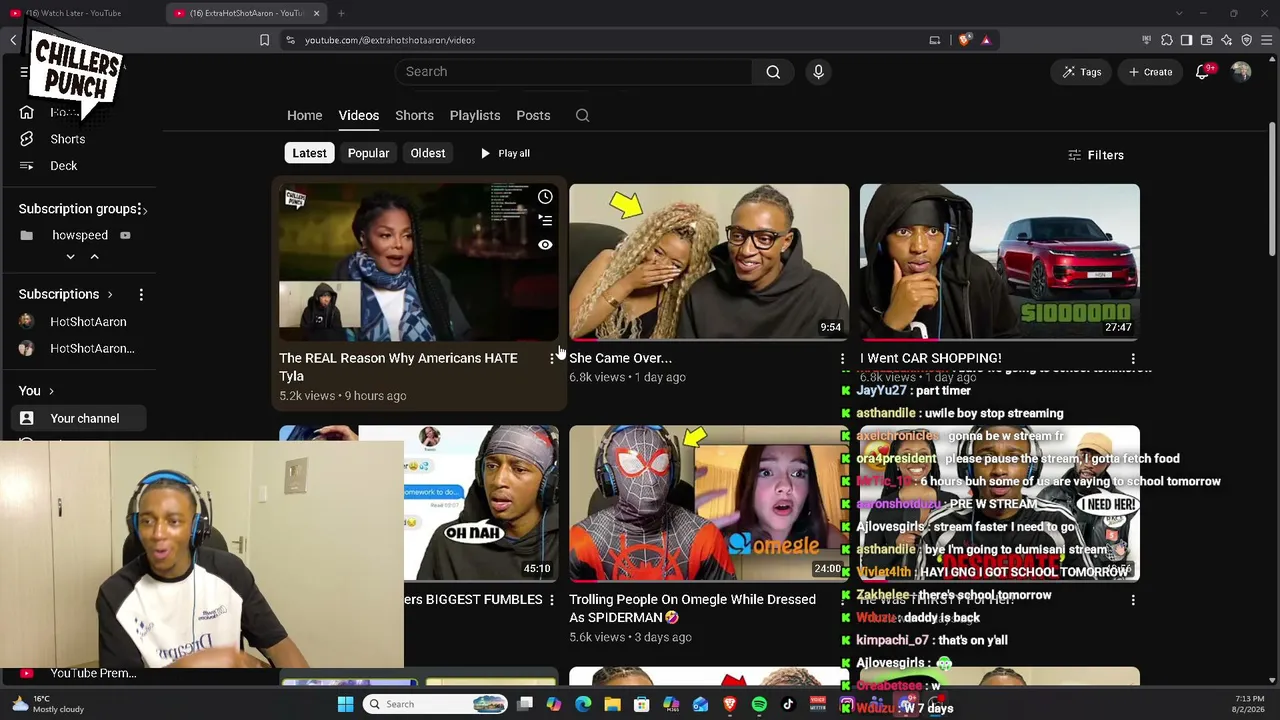Open TikTok from the taskbar
The image size is (1280, 720).
788,704
